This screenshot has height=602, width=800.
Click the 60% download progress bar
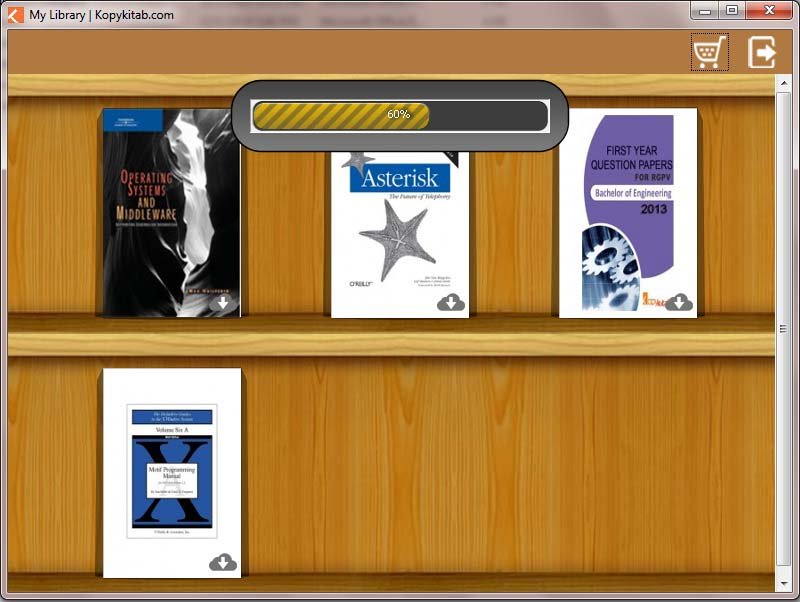tap(400, 116)
